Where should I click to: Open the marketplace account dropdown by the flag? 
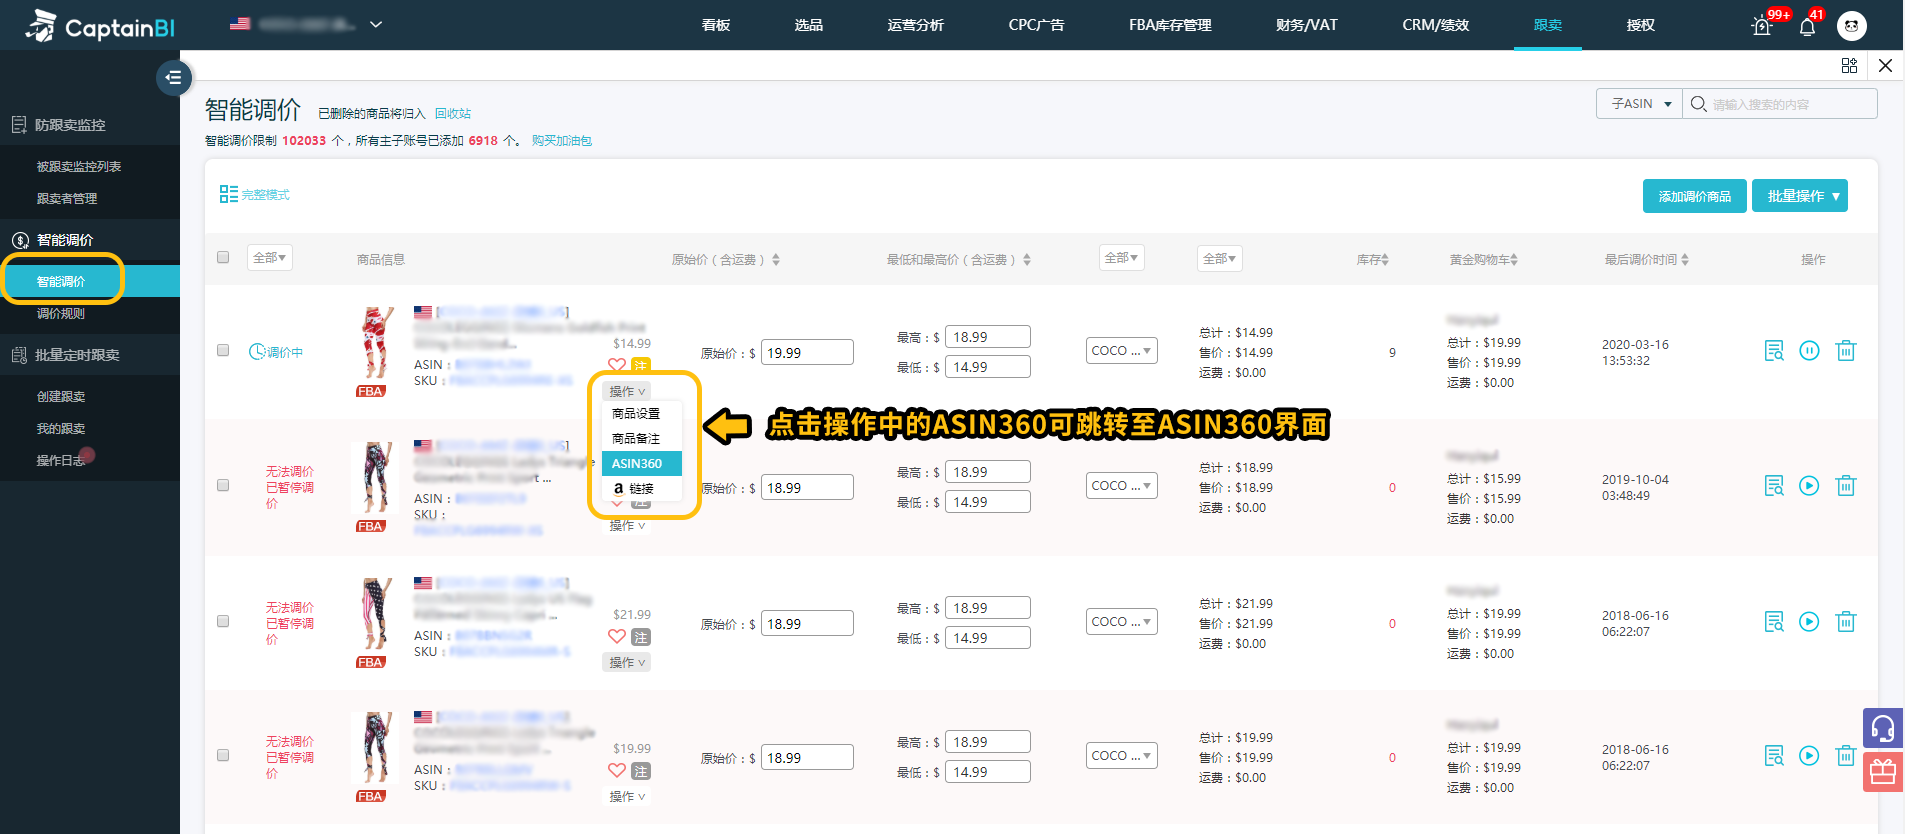point(376,25)
